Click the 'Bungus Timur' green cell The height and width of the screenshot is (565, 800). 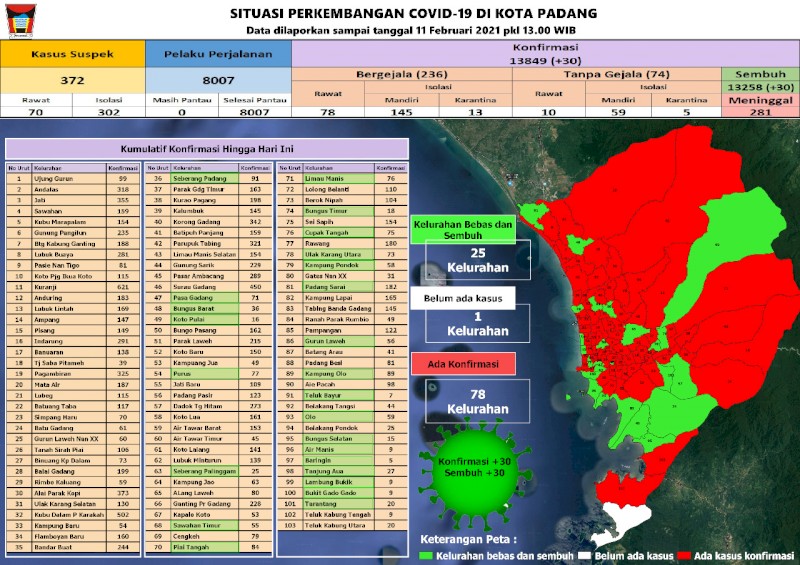tap(339, 211)
